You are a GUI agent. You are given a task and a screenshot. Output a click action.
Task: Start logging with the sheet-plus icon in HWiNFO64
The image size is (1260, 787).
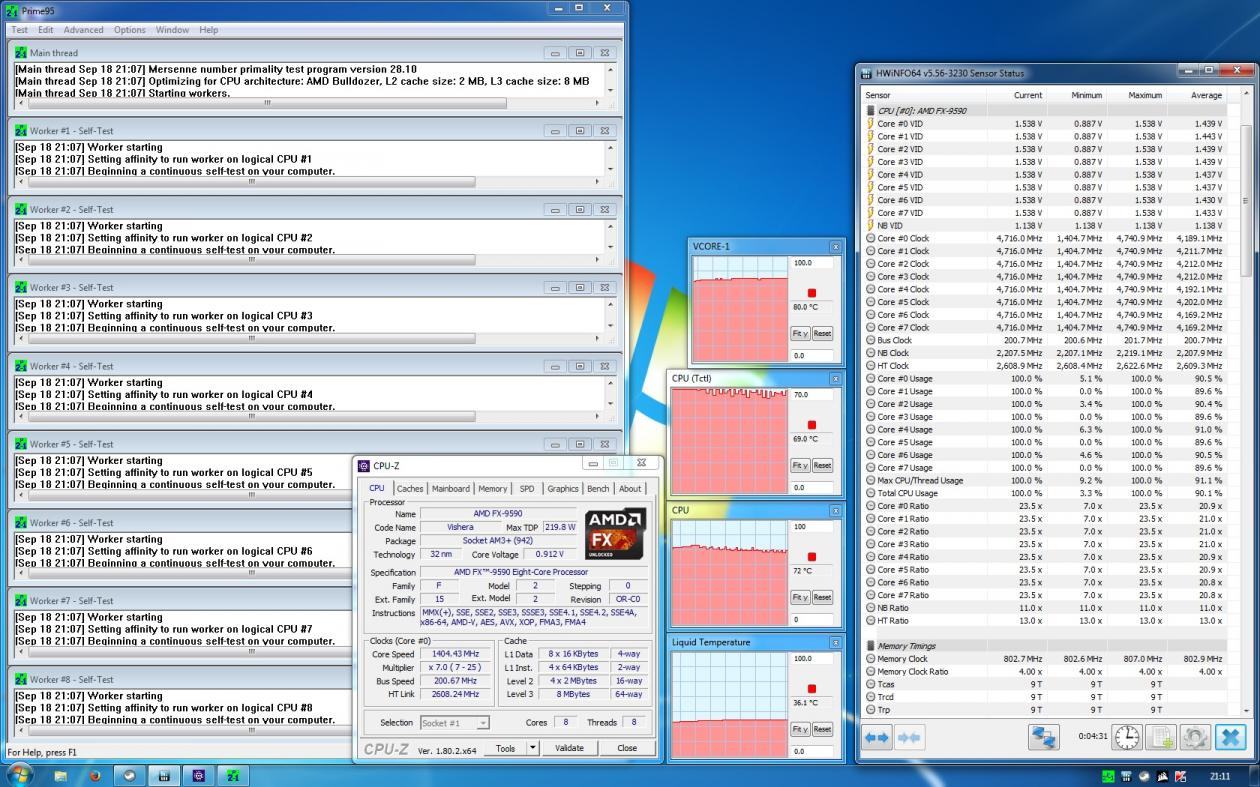pos(1161,738)
